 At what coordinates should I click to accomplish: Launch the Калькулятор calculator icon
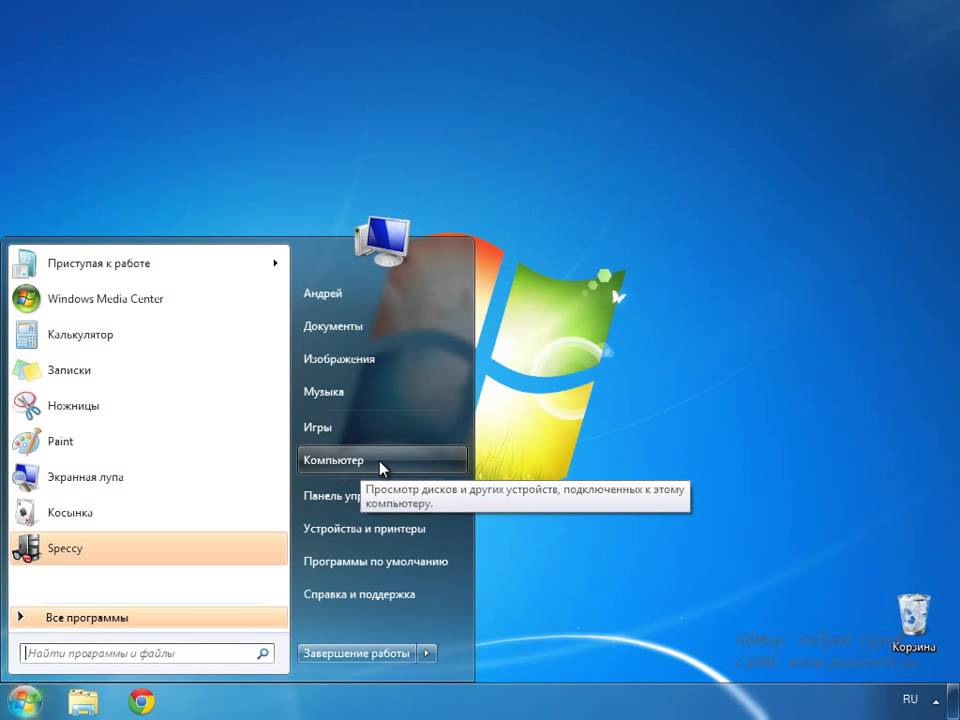[26, 334]
